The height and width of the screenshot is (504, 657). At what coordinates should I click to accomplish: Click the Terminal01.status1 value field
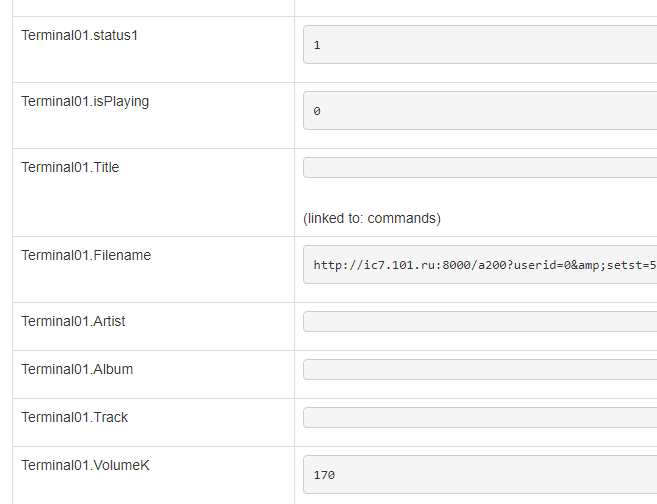tap(480, 45)
